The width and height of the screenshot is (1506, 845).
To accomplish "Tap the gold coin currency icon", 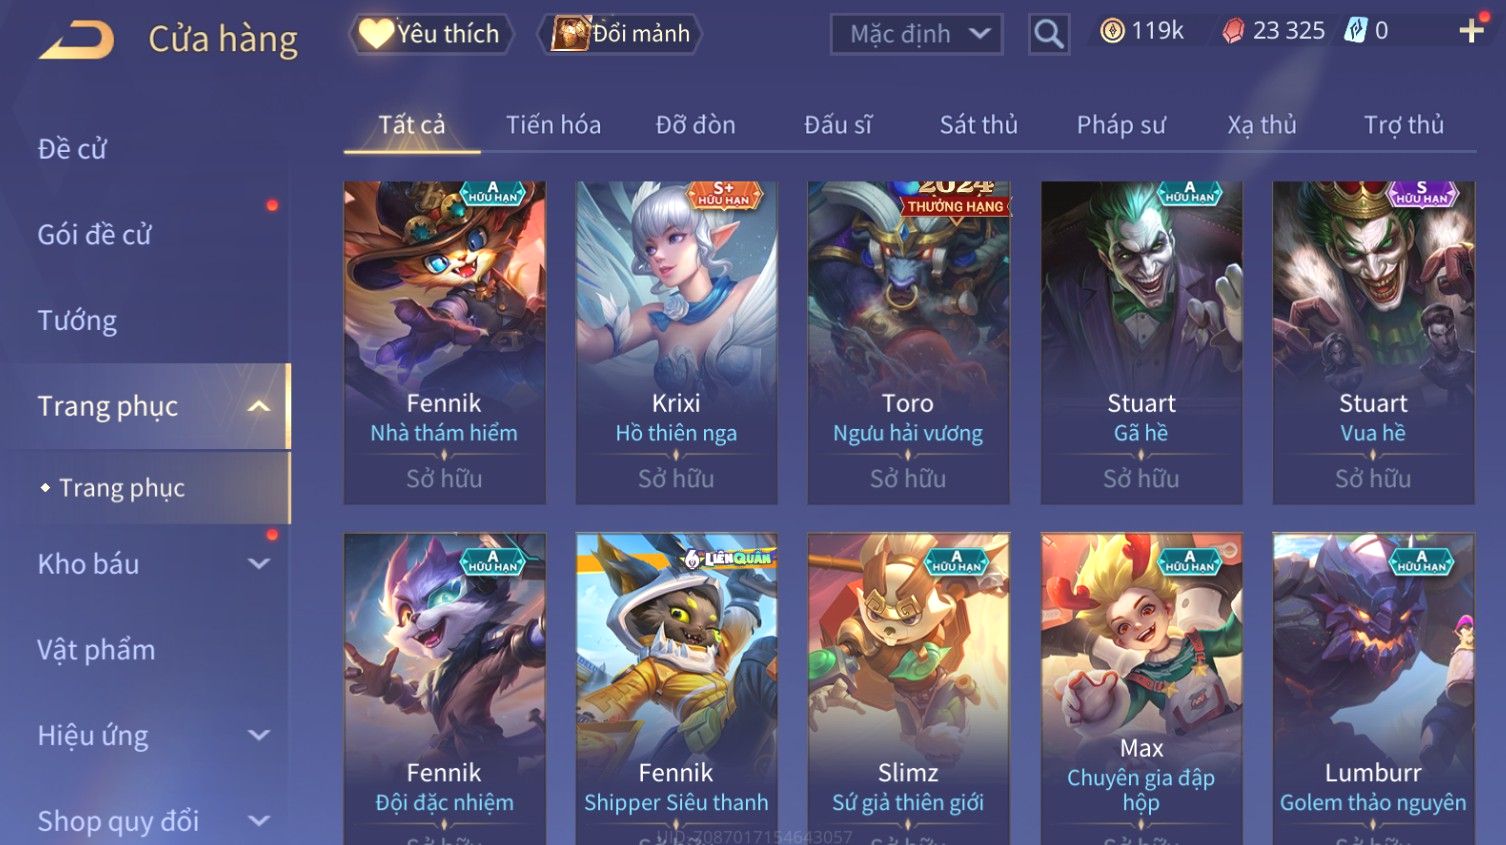I will click(1112, 31).
